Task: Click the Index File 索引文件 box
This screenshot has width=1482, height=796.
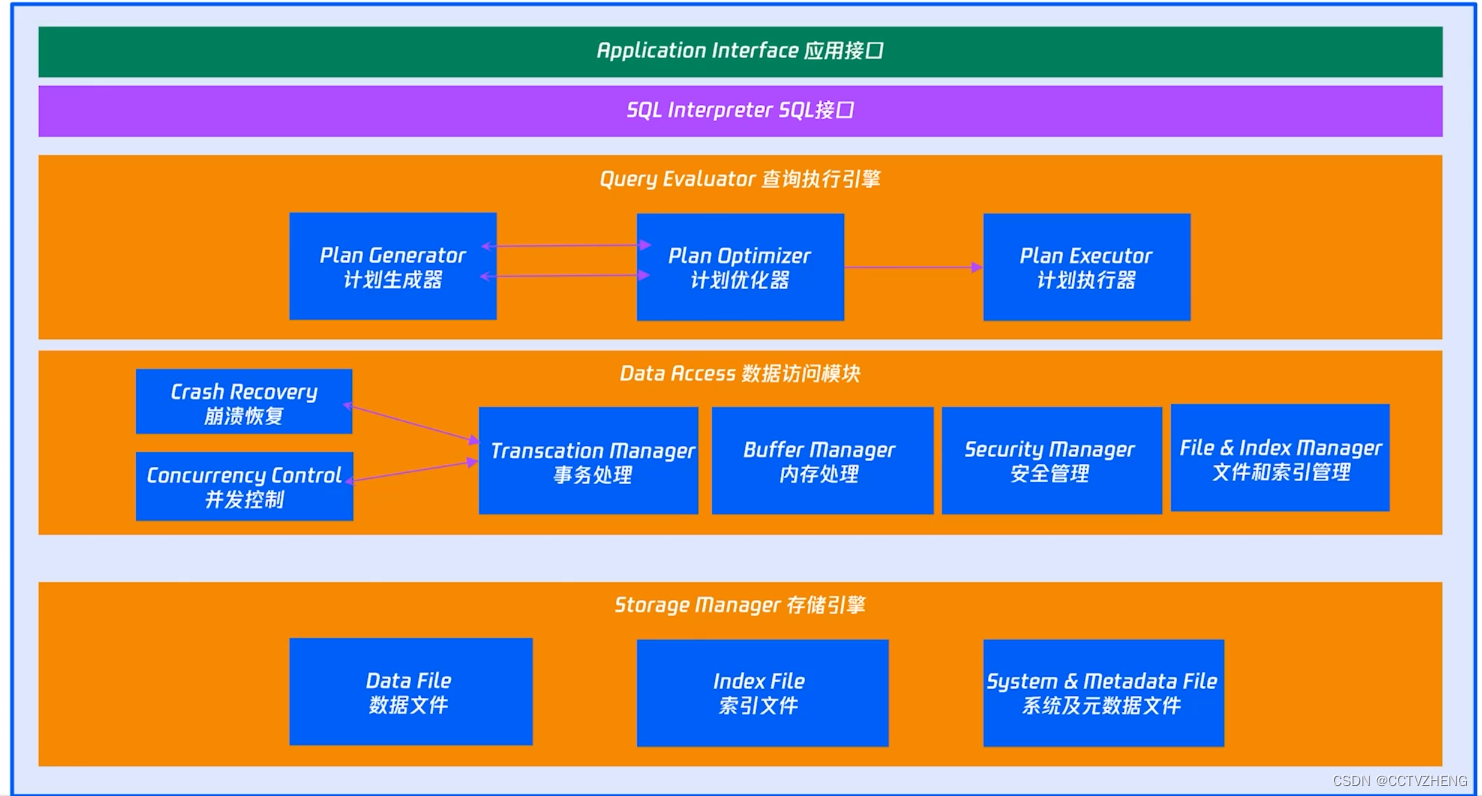Action: click(x=763, y=693)
